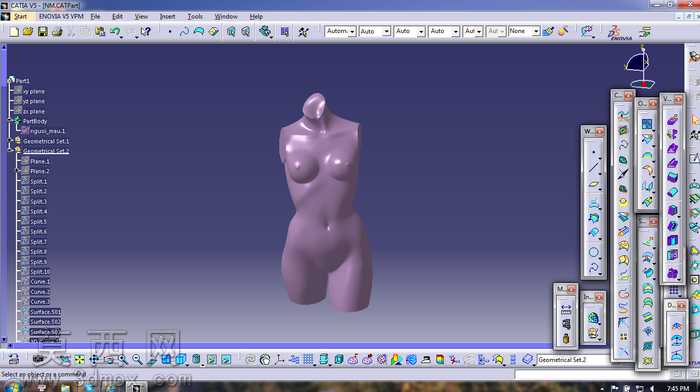Click the Print icon in top toolbar

point(57,32)
